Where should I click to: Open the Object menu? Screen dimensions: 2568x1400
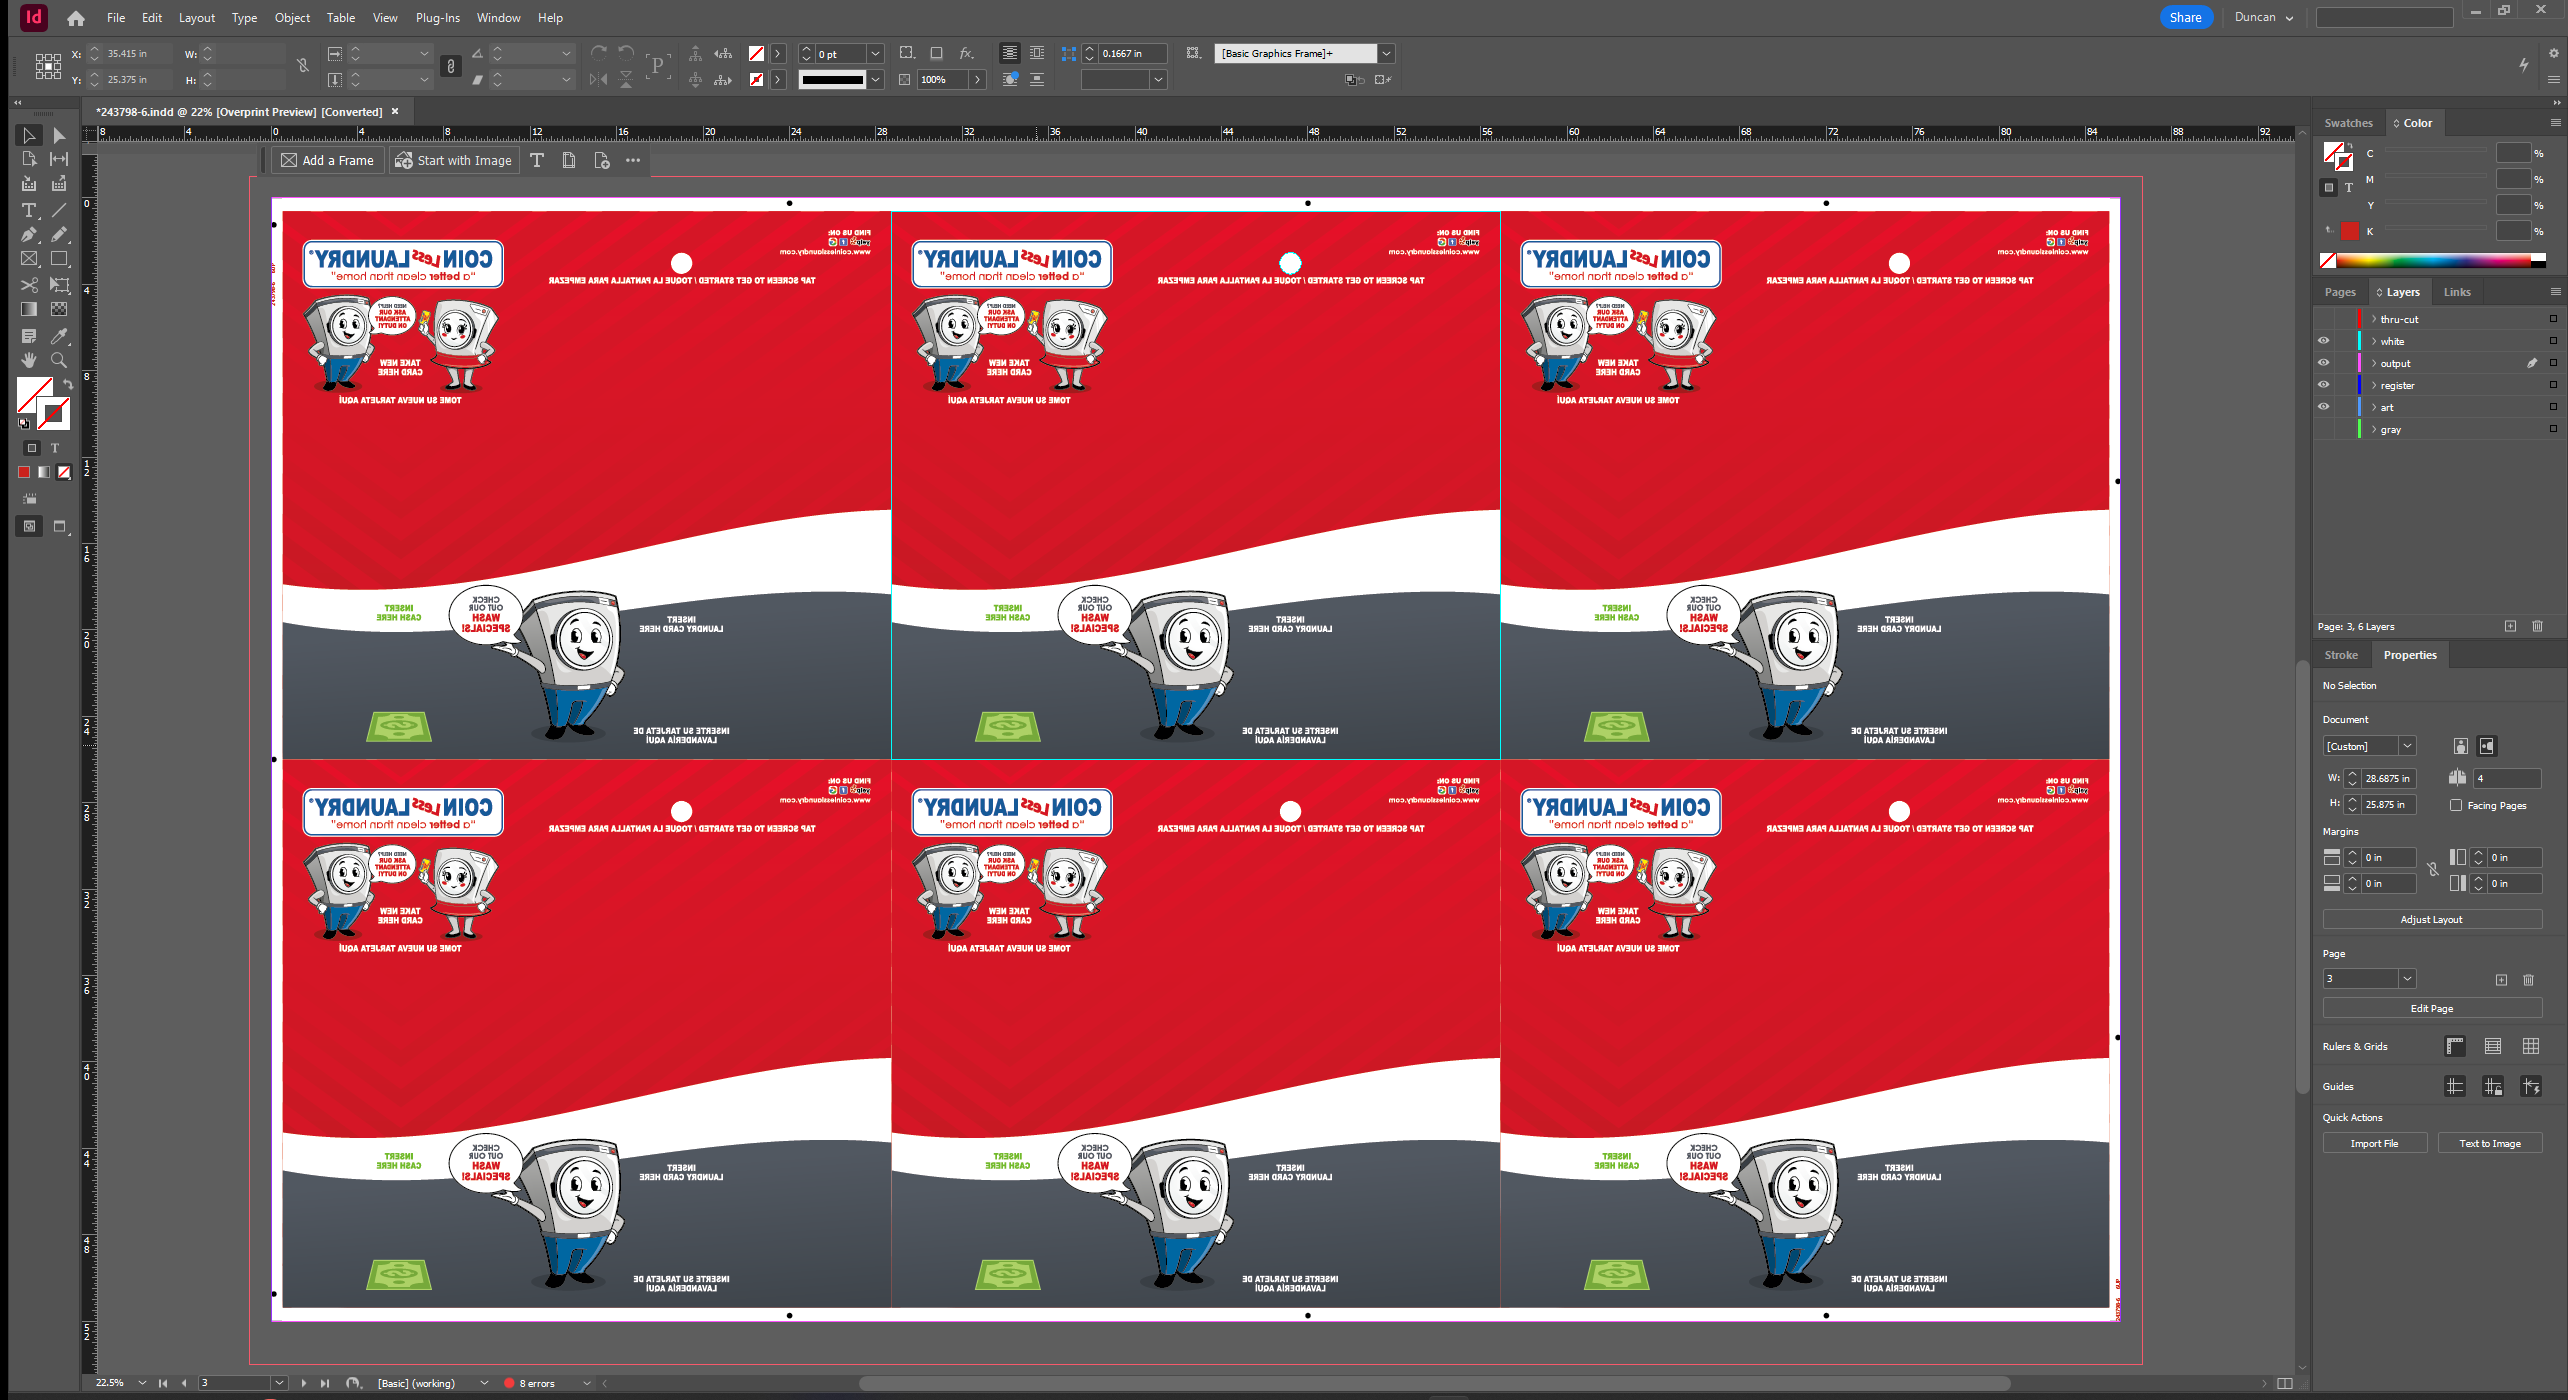[x=292, y=17]
